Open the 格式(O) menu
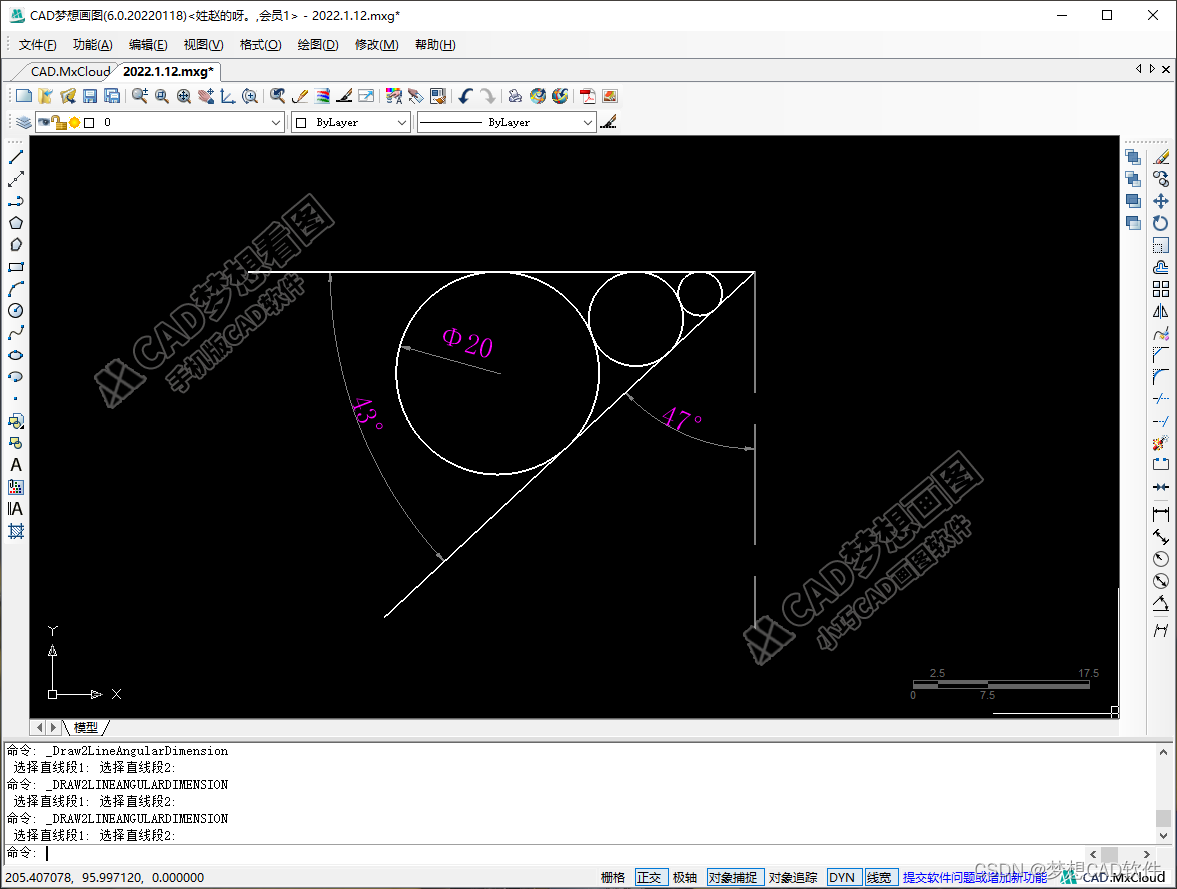Viewport: 1177px width, 889px height. pyautogui.click(x=260, y=45)
